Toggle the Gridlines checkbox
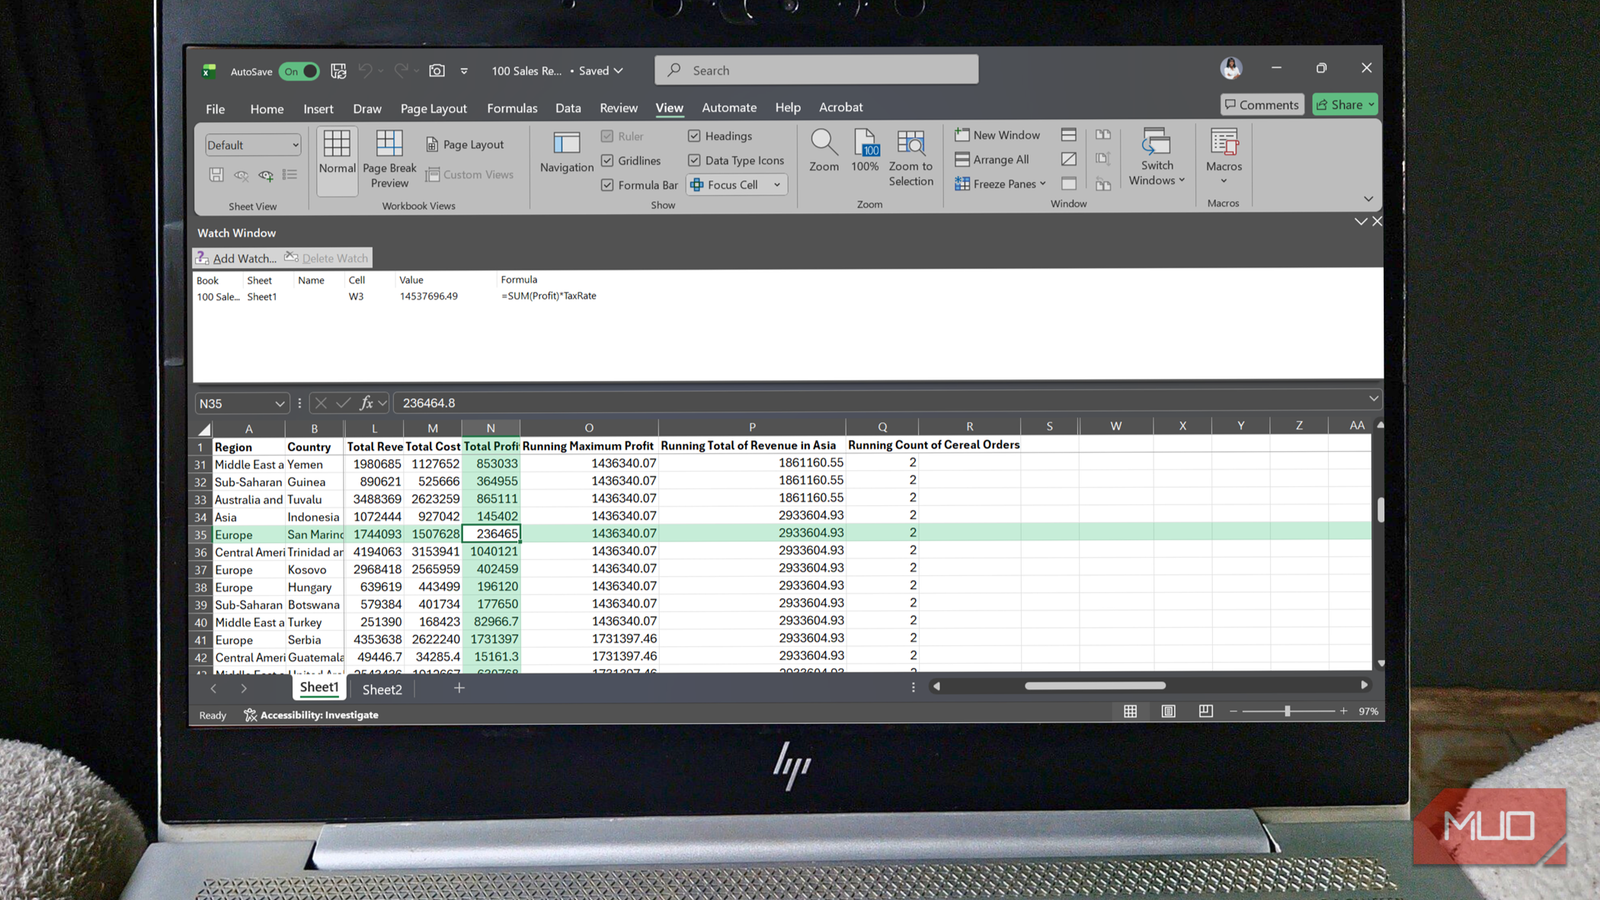 pyautogui.click(x=608, y=160)
